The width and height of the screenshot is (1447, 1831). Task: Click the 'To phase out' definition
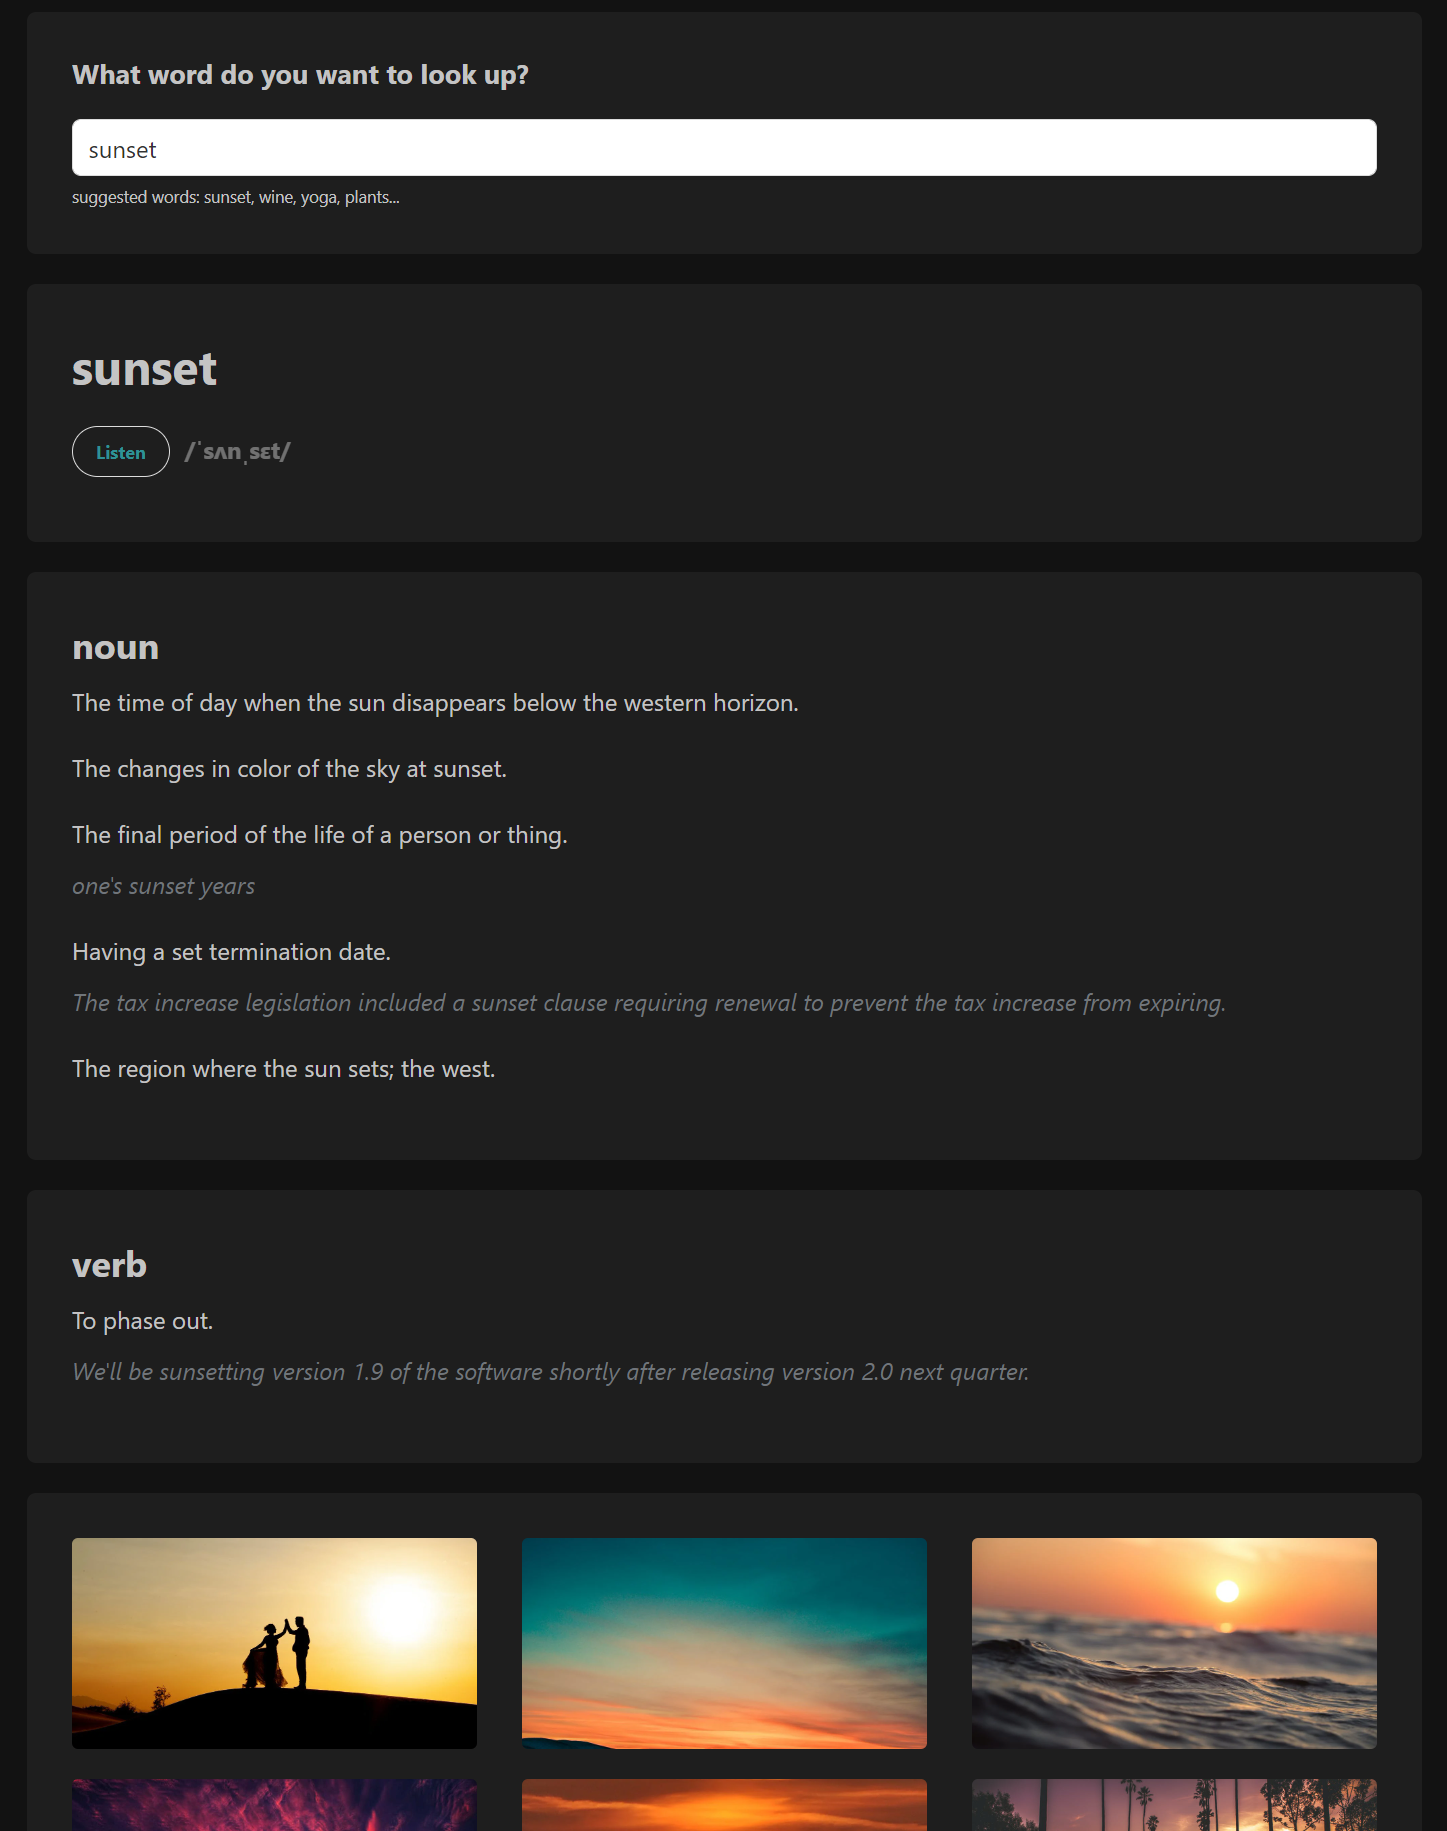pyautogui.click(x=143, y=1321)
